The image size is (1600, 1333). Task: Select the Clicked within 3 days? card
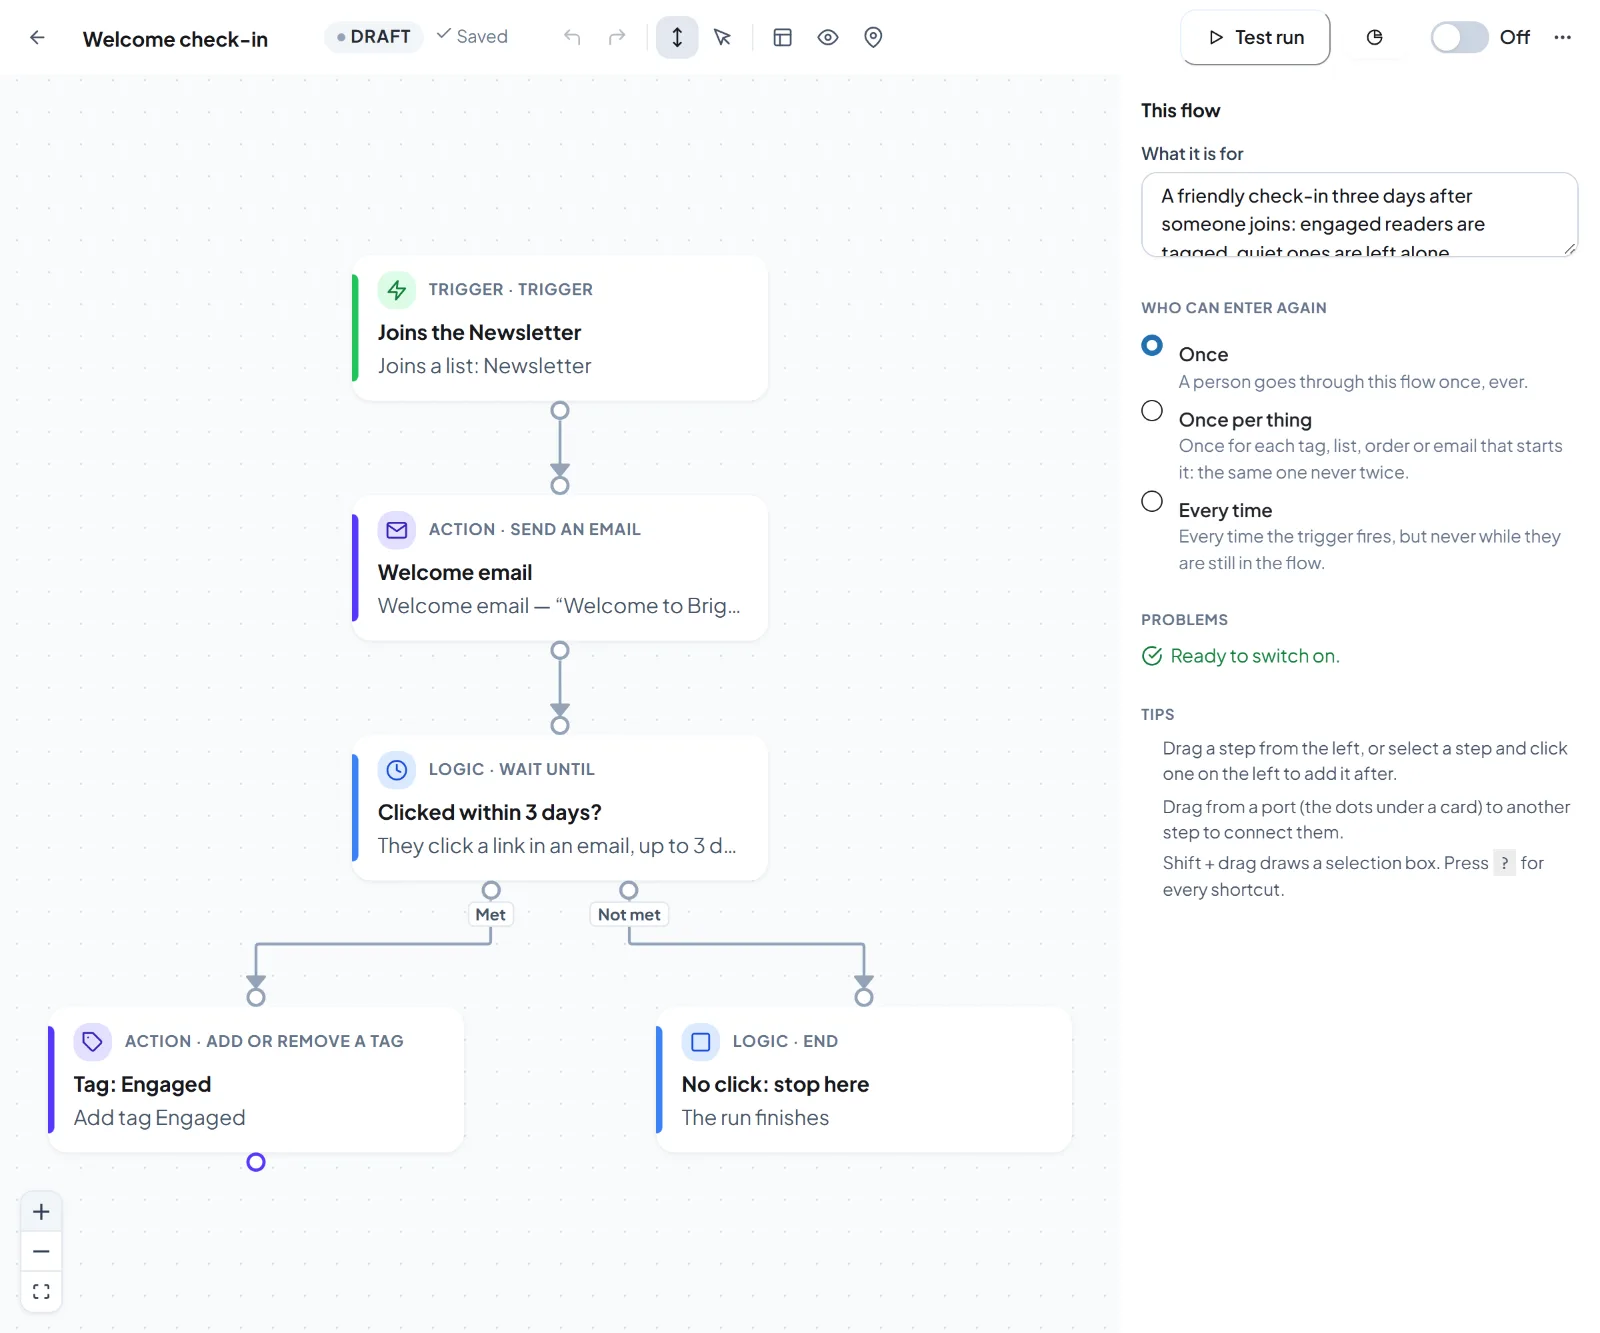pyautogui.click(x=560, y=808)
